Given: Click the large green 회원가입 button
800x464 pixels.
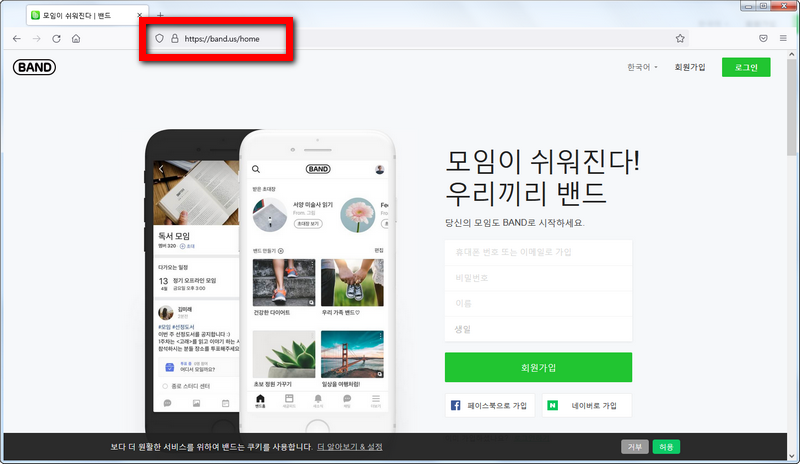Looking at the screenshot, I should coord(538,368).
